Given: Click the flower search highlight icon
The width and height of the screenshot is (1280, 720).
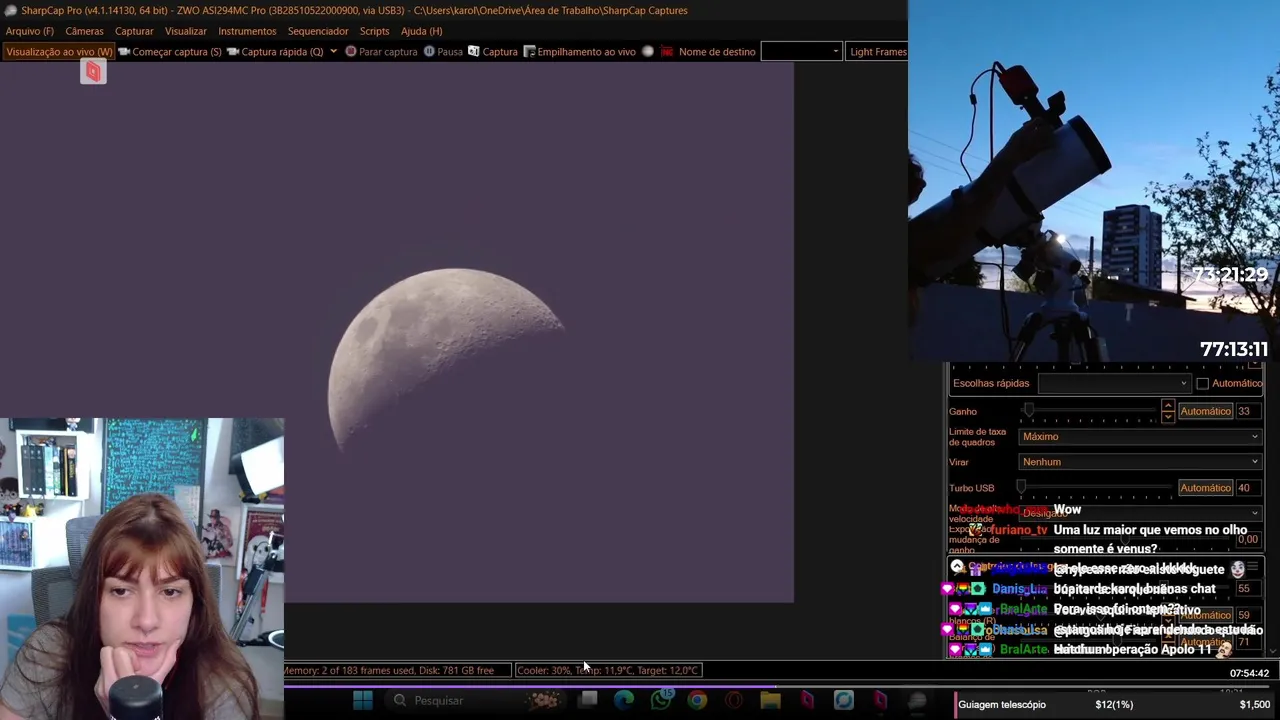Looking at the screenshot, I should (x=544, y=700).
